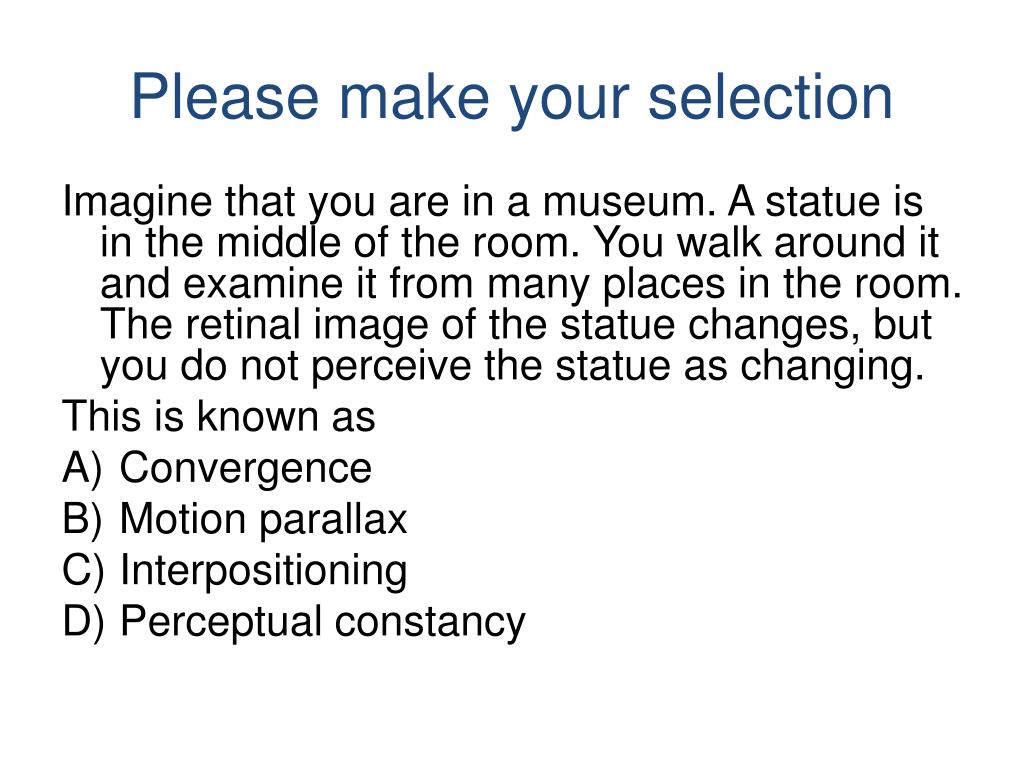Click the letter C) option marker

pyautogui.click(x=83, y=571)
